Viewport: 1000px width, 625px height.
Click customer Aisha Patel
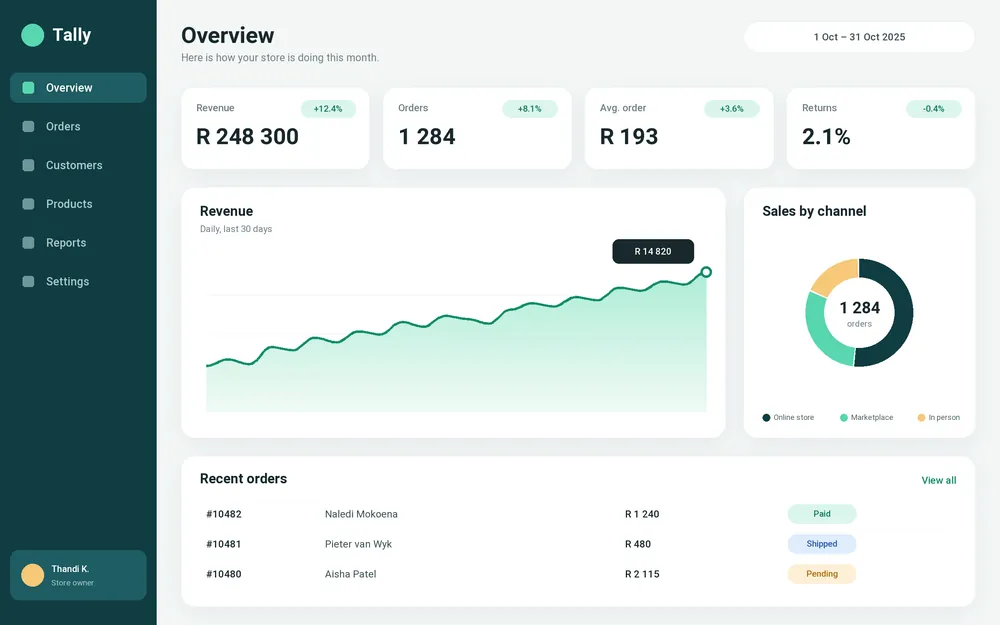click(351, 574)
